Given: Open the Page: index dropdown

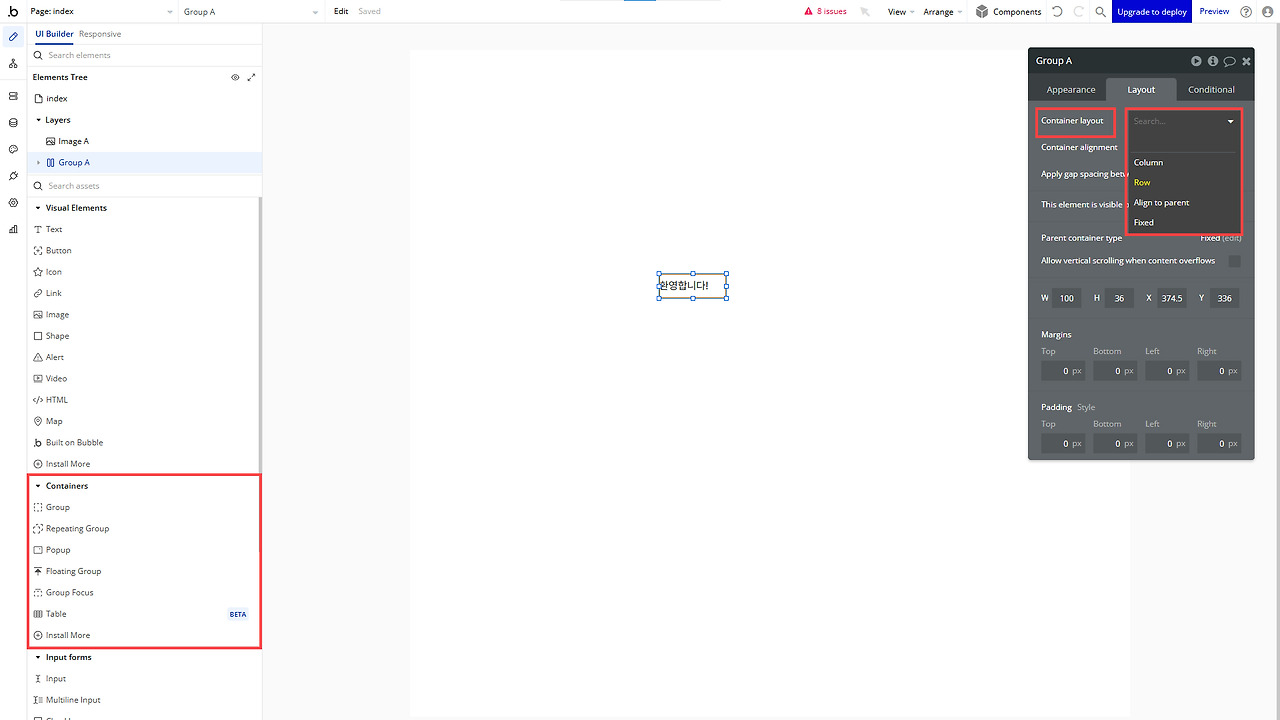Looking at the screenshot, I should coord(101,11).
